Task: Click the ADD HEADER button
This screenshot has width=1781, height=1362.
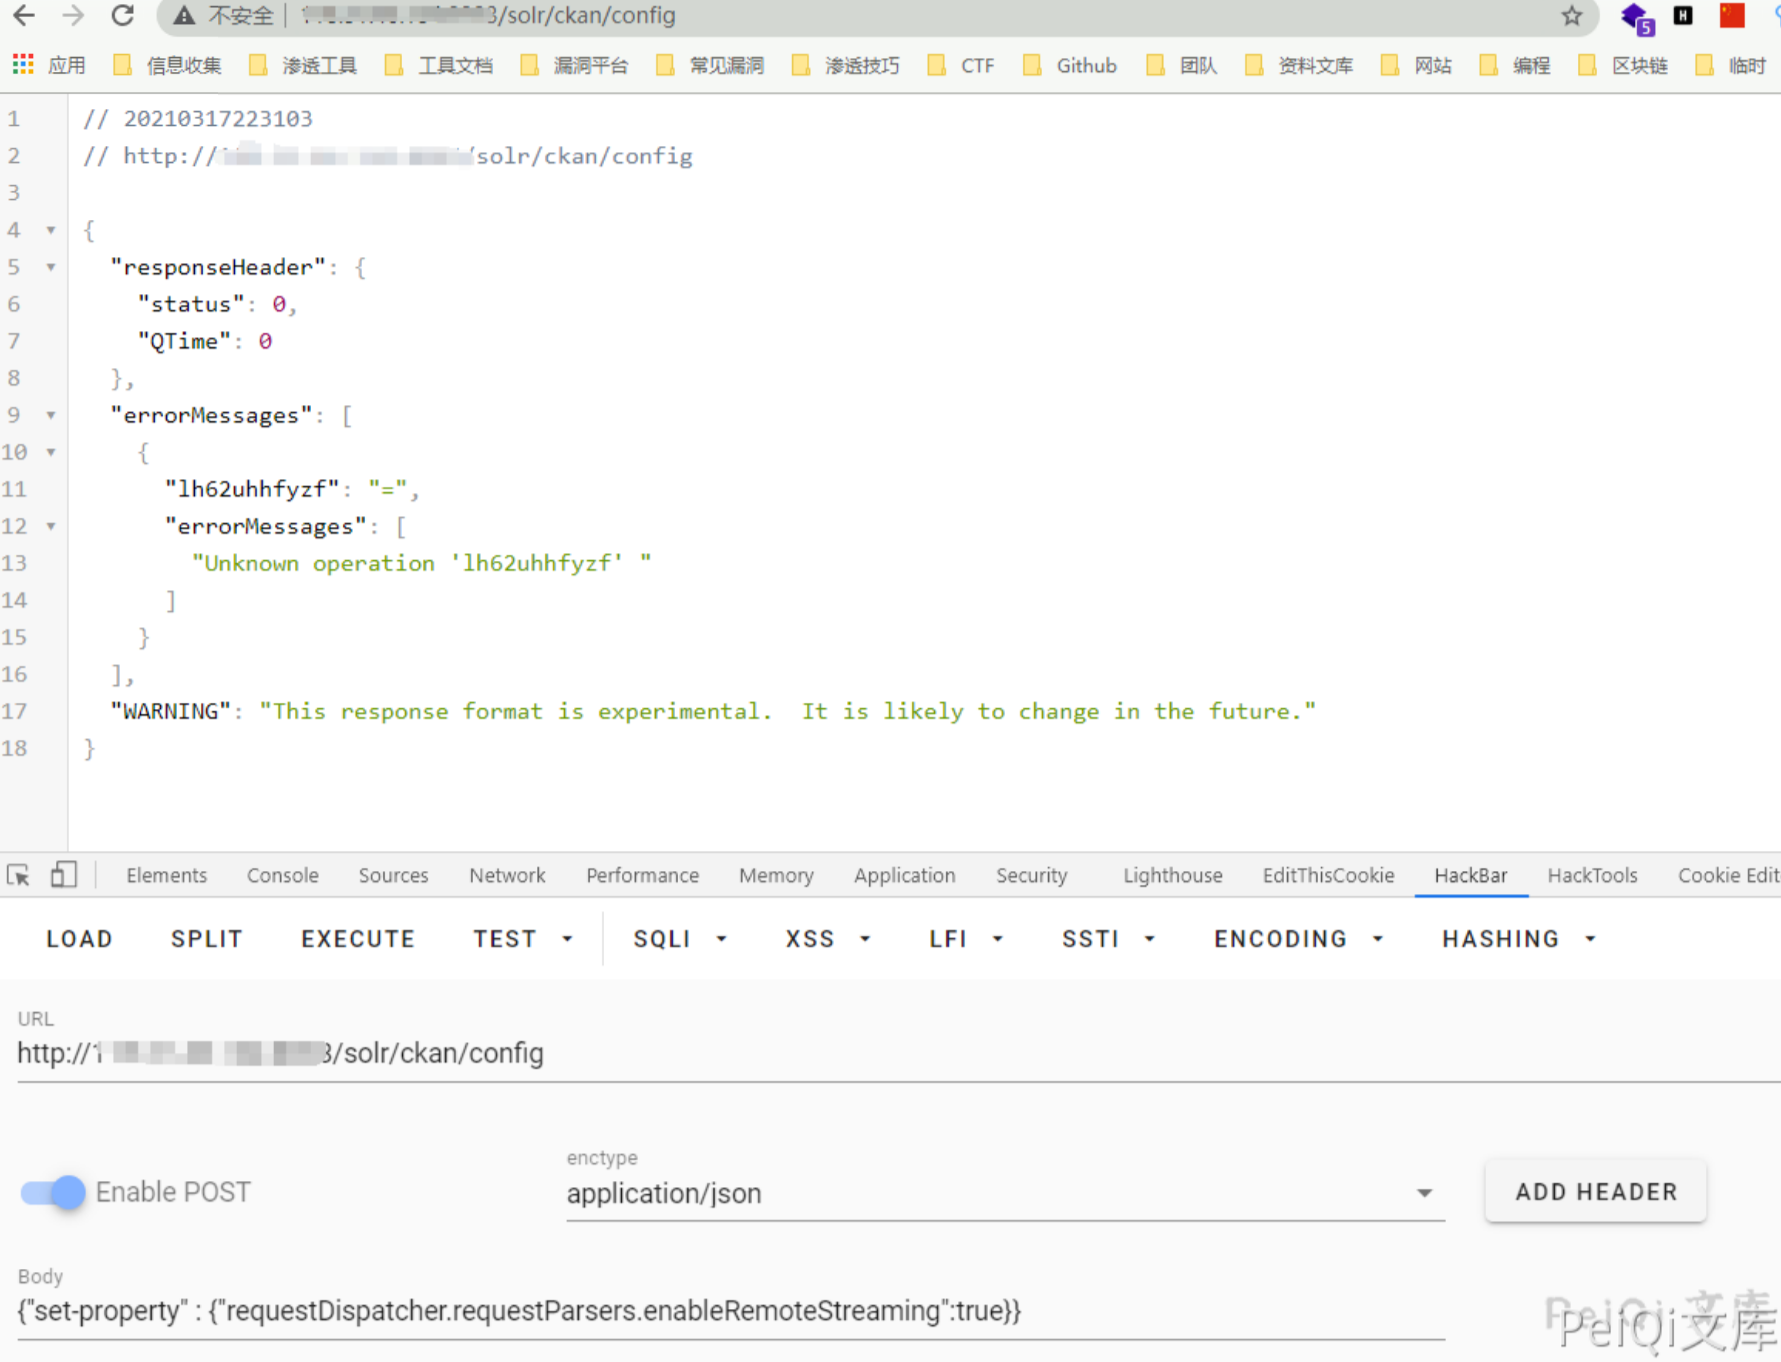Action: point(1595,1192)
